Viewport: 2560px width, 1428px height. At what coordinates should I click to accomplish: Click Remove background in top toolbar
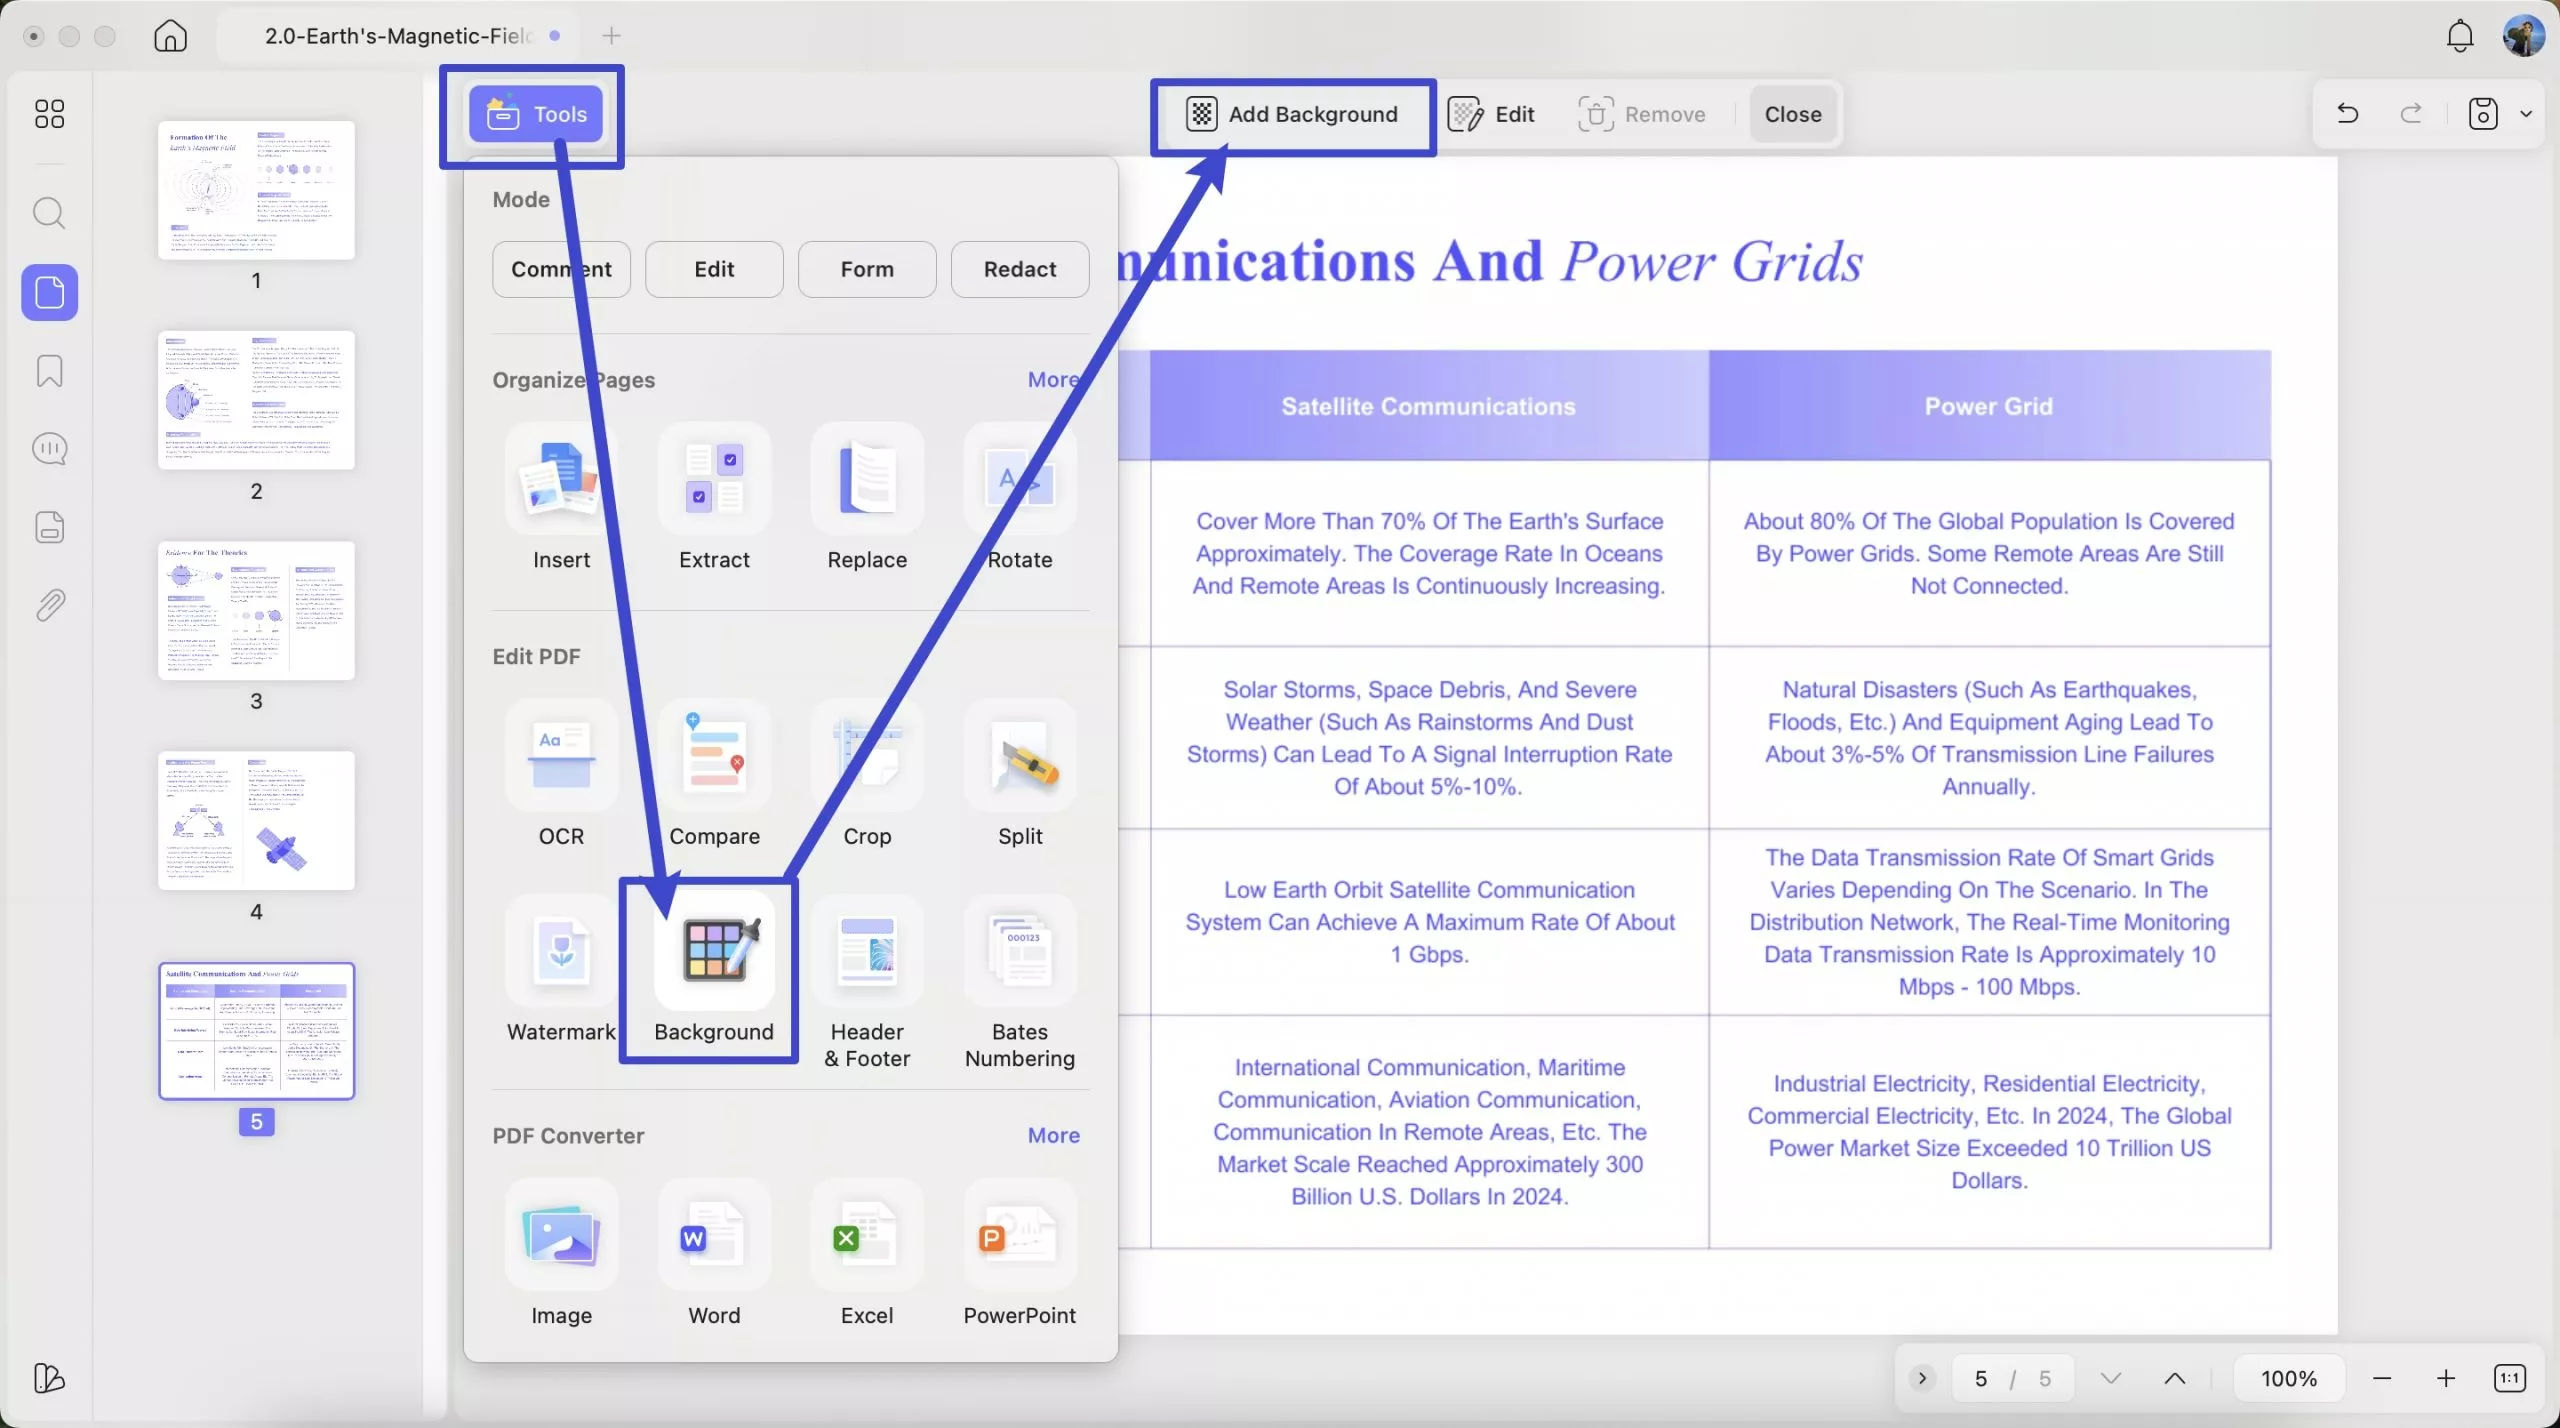point(1641,114)
